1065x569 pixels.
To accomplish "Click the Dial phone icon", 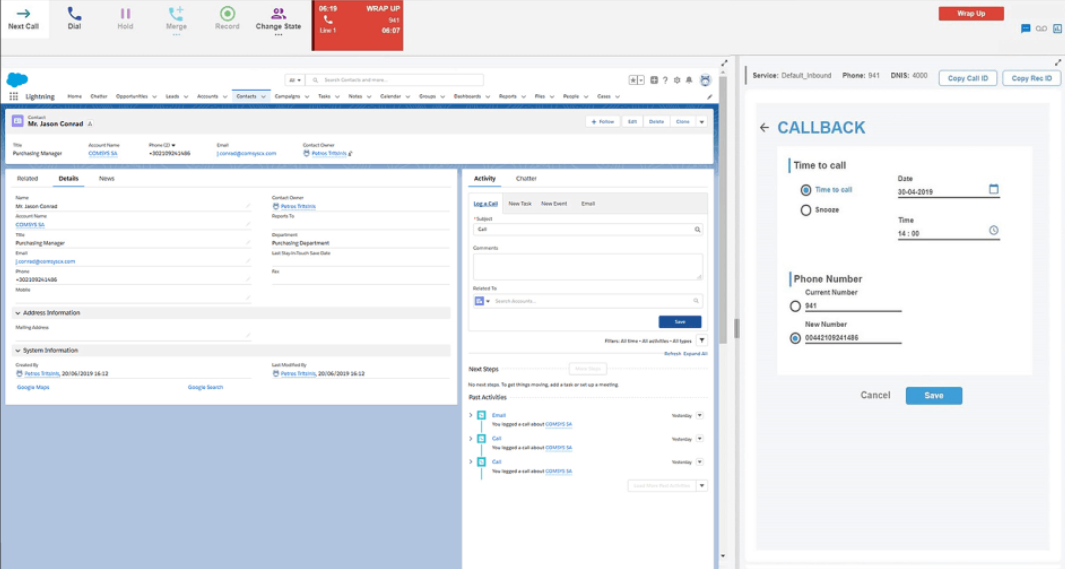I will click(74, 14).
